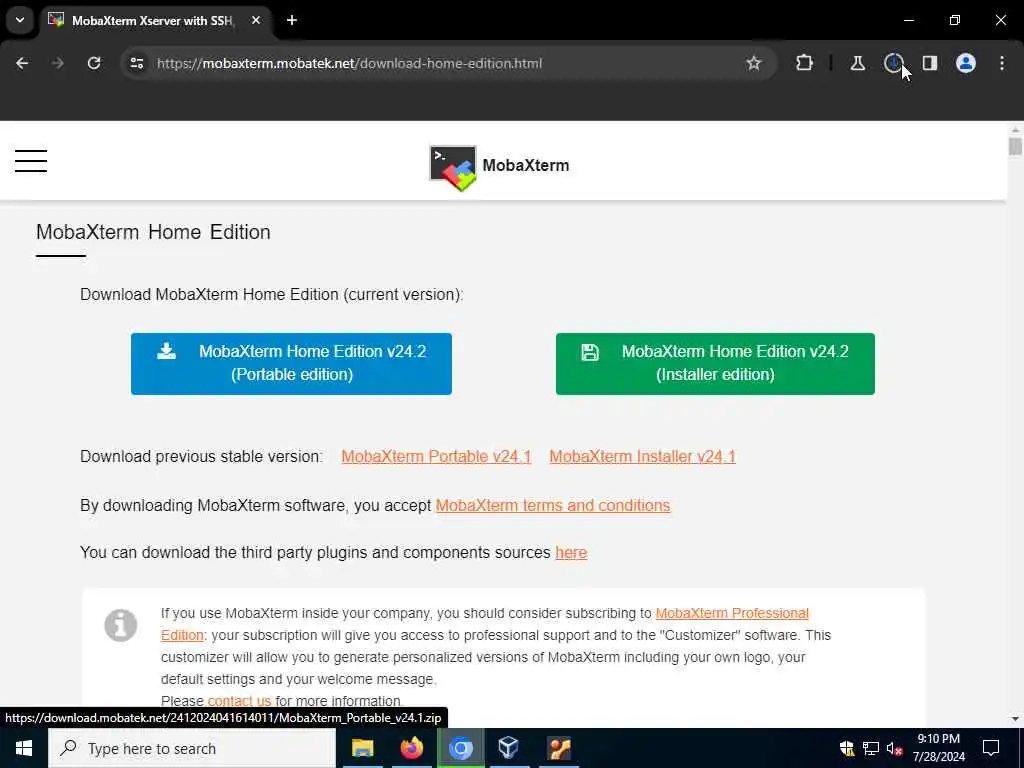Open the downloads indicator icon
The width and height of the screenshot is (1024, 768).
pyautogui.click(x=893, y=63)
